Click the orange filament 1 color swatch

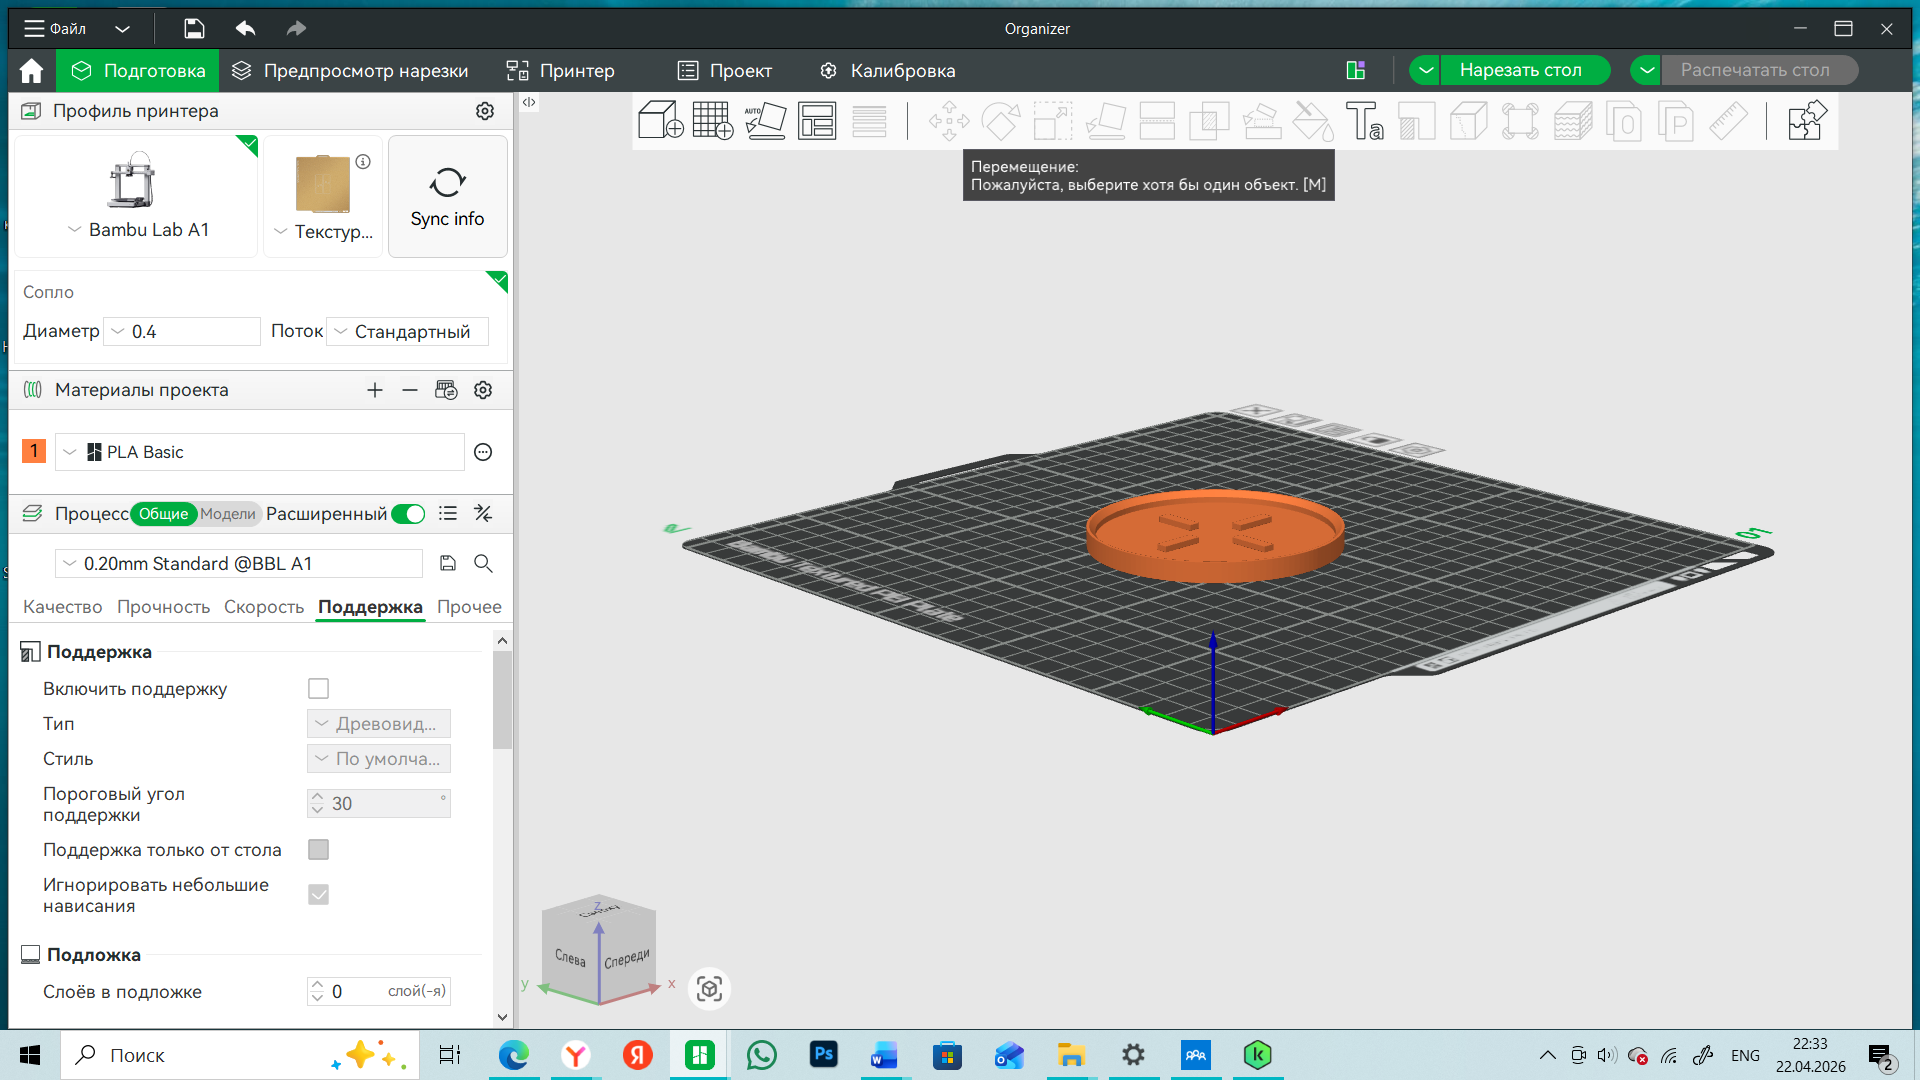pyautogui.click(x=33, y=452)
